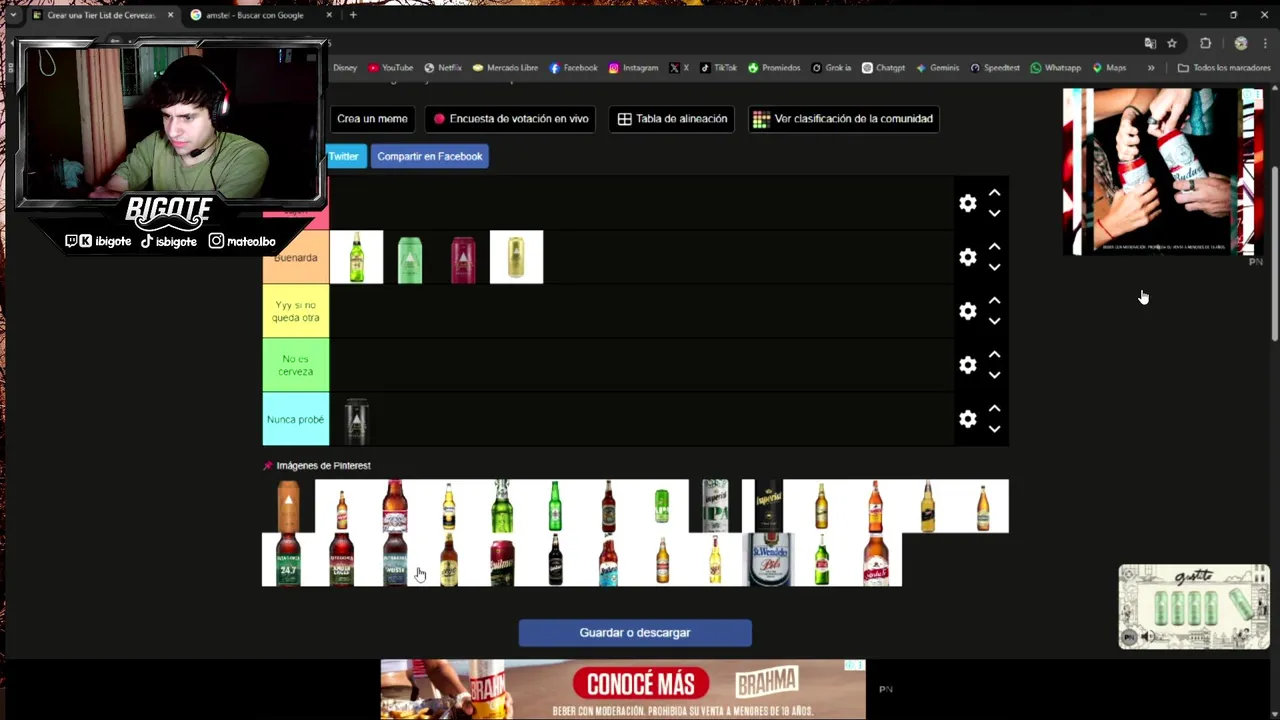The image size is (1280, 720).
Task: Click the 'No es cerveza' tier label
Action: click(x=295, y=365)
